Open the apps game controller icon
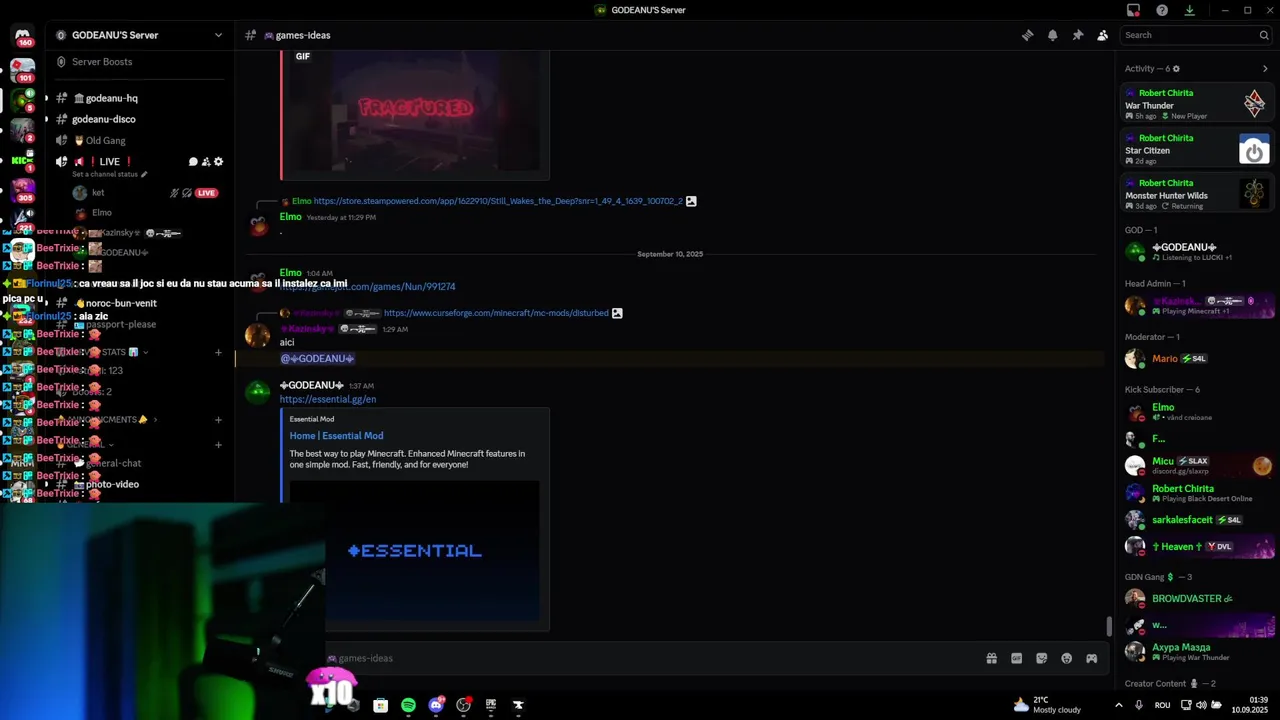Screen dimensions: 1280x720 1091,658
